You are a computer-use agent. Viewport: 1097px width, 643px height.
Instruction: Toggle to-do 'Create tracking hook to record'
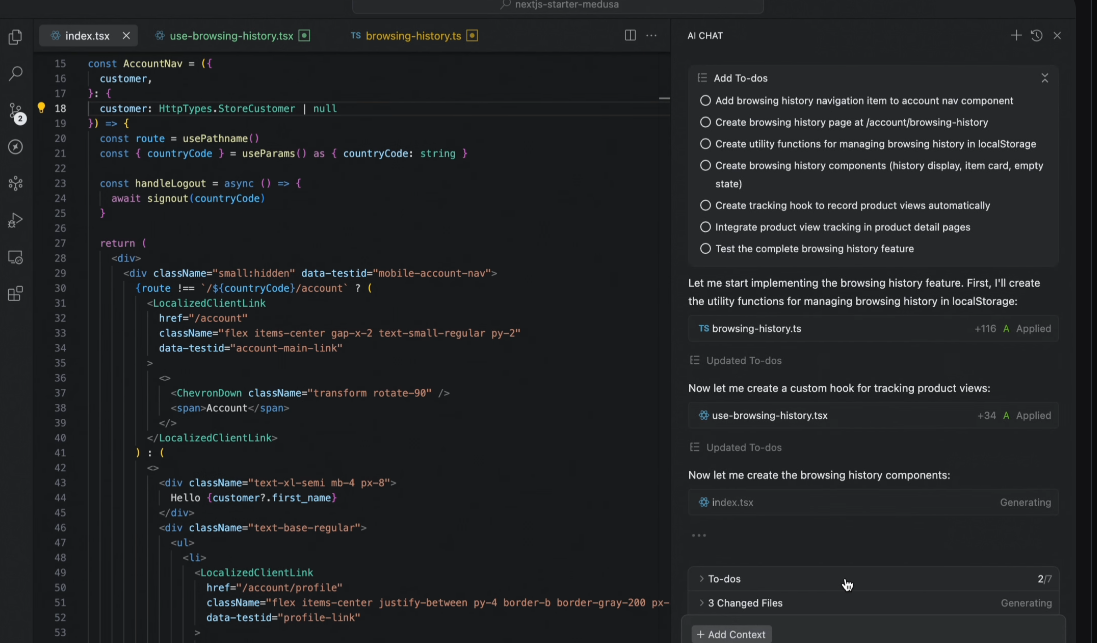pos(705,206)
